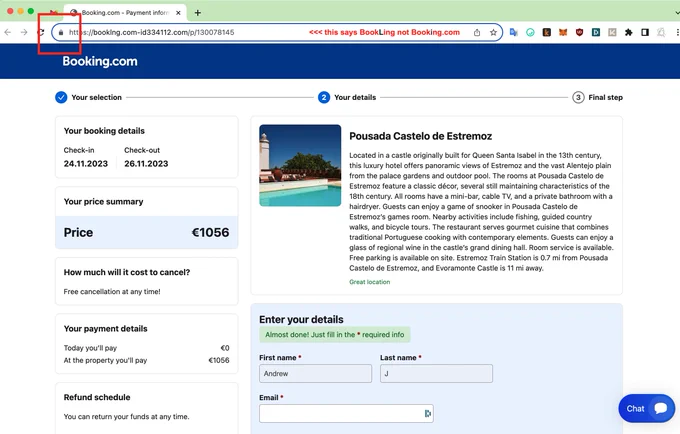680x434 pixels.
Task: Go back with the browser back arrow
Action: coord(8,32)
